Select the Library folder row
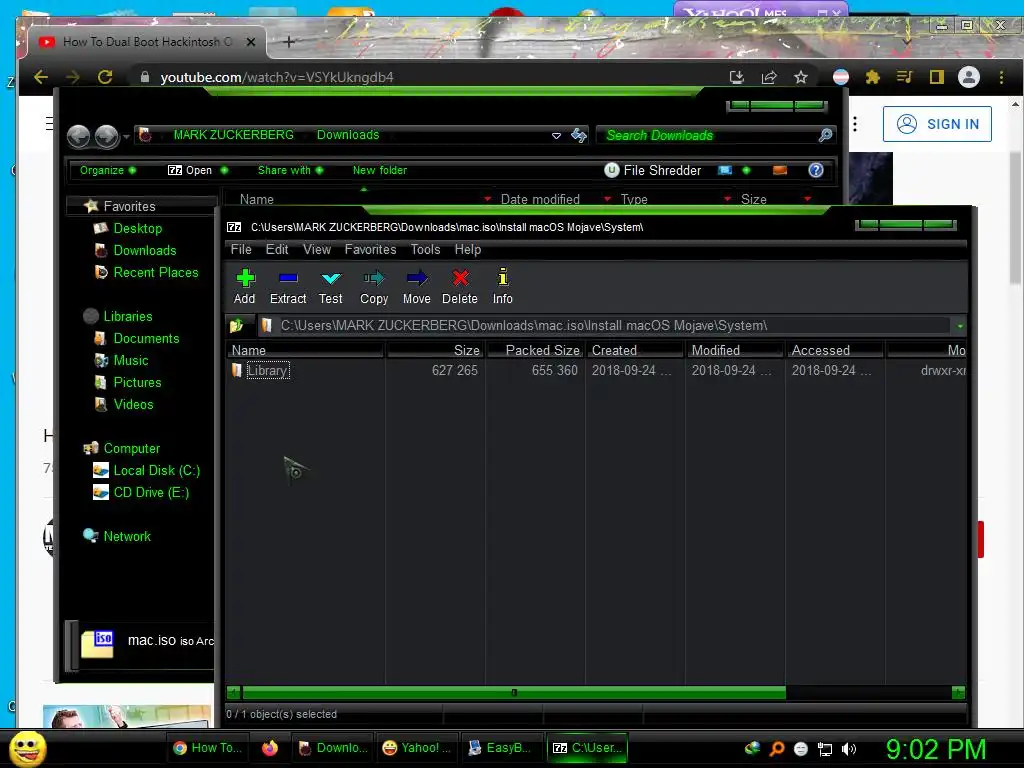Screen dimensions: 1024x768 pyautogui.click(x=596, y=370)
